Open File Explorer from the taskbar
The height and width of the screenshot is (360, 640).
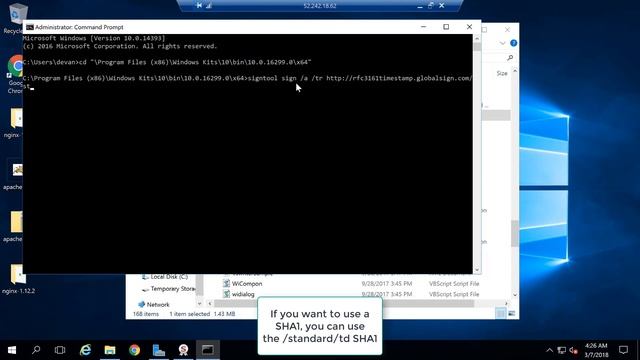(110, 350)
